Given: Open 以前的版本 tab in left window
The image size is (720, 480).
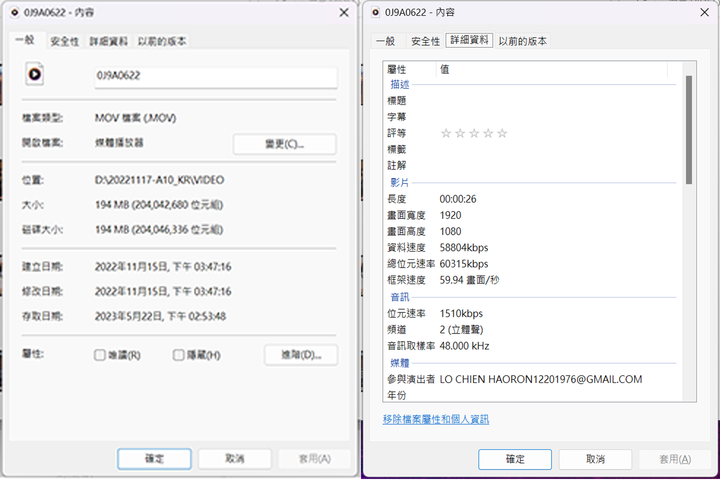Looking at the screenshot, I should click(162, 41).
